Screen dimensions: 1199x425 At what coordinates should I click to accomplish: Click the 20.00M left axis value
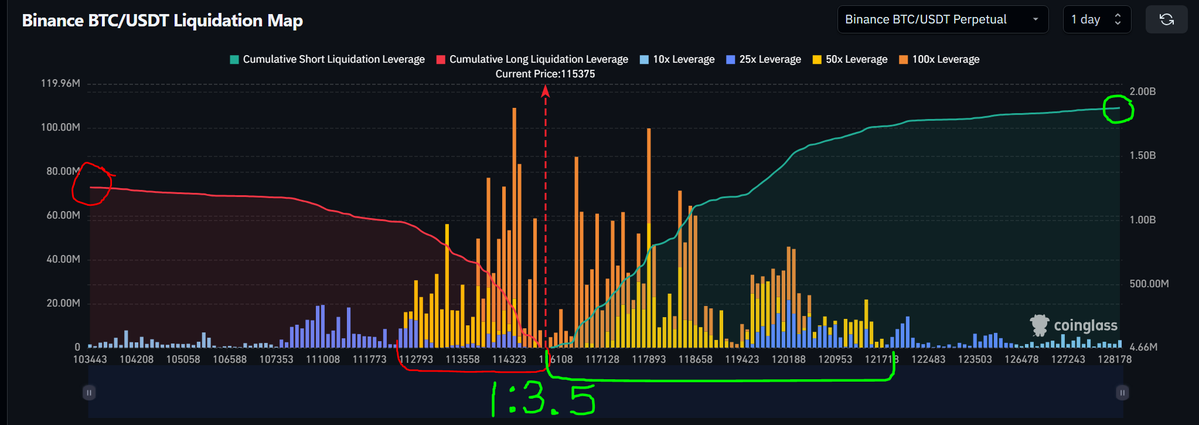pos(62,303)
